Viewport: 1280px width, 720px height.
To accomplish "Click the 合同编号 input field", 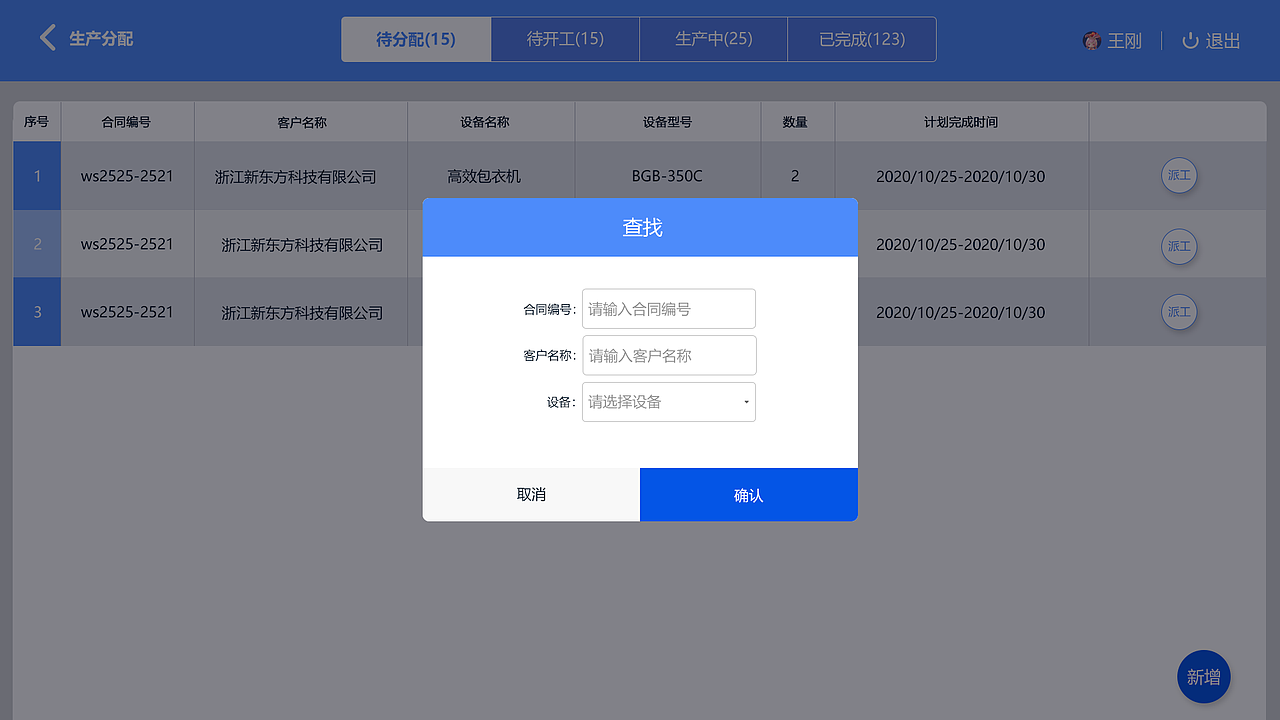I will [668, 308].
